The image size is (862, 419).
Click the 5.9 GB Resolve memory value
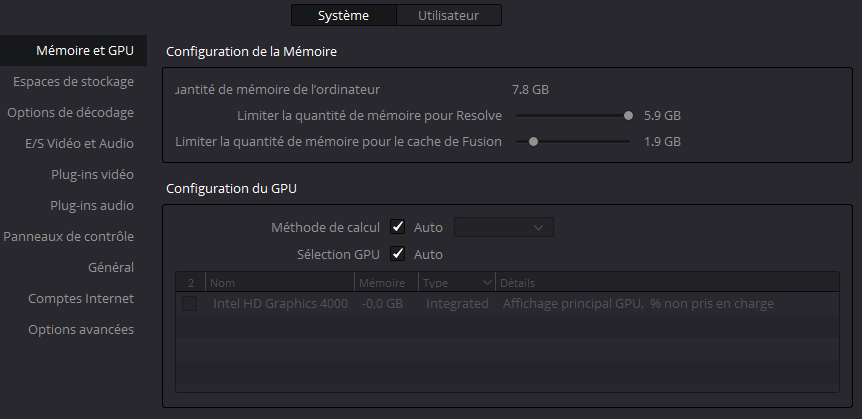tap(662, 115)
